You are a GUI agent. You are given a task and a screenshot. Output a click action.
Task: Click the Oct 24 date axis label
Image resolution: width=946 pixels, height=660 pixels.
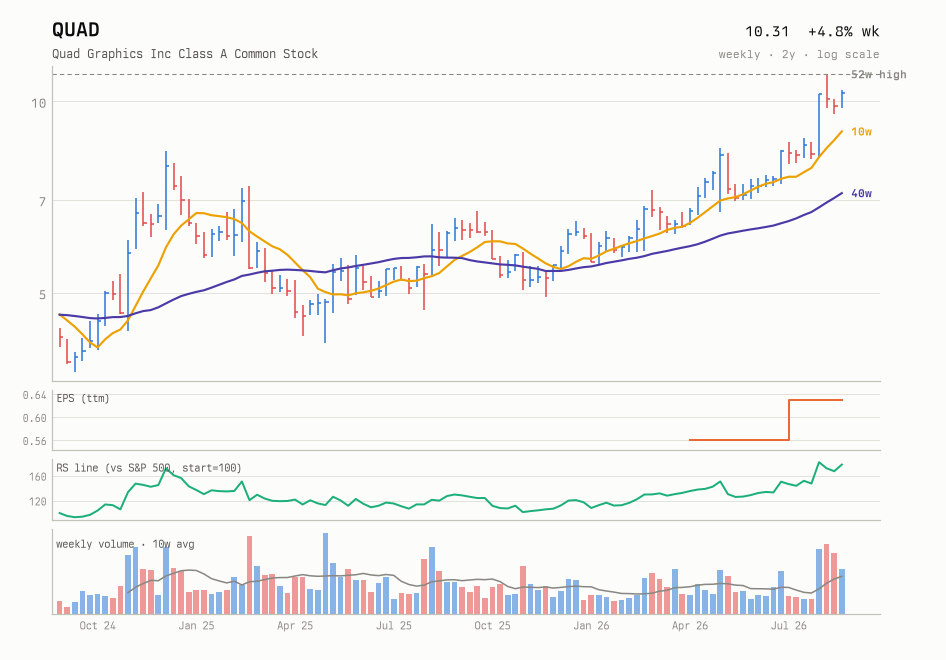97,626
